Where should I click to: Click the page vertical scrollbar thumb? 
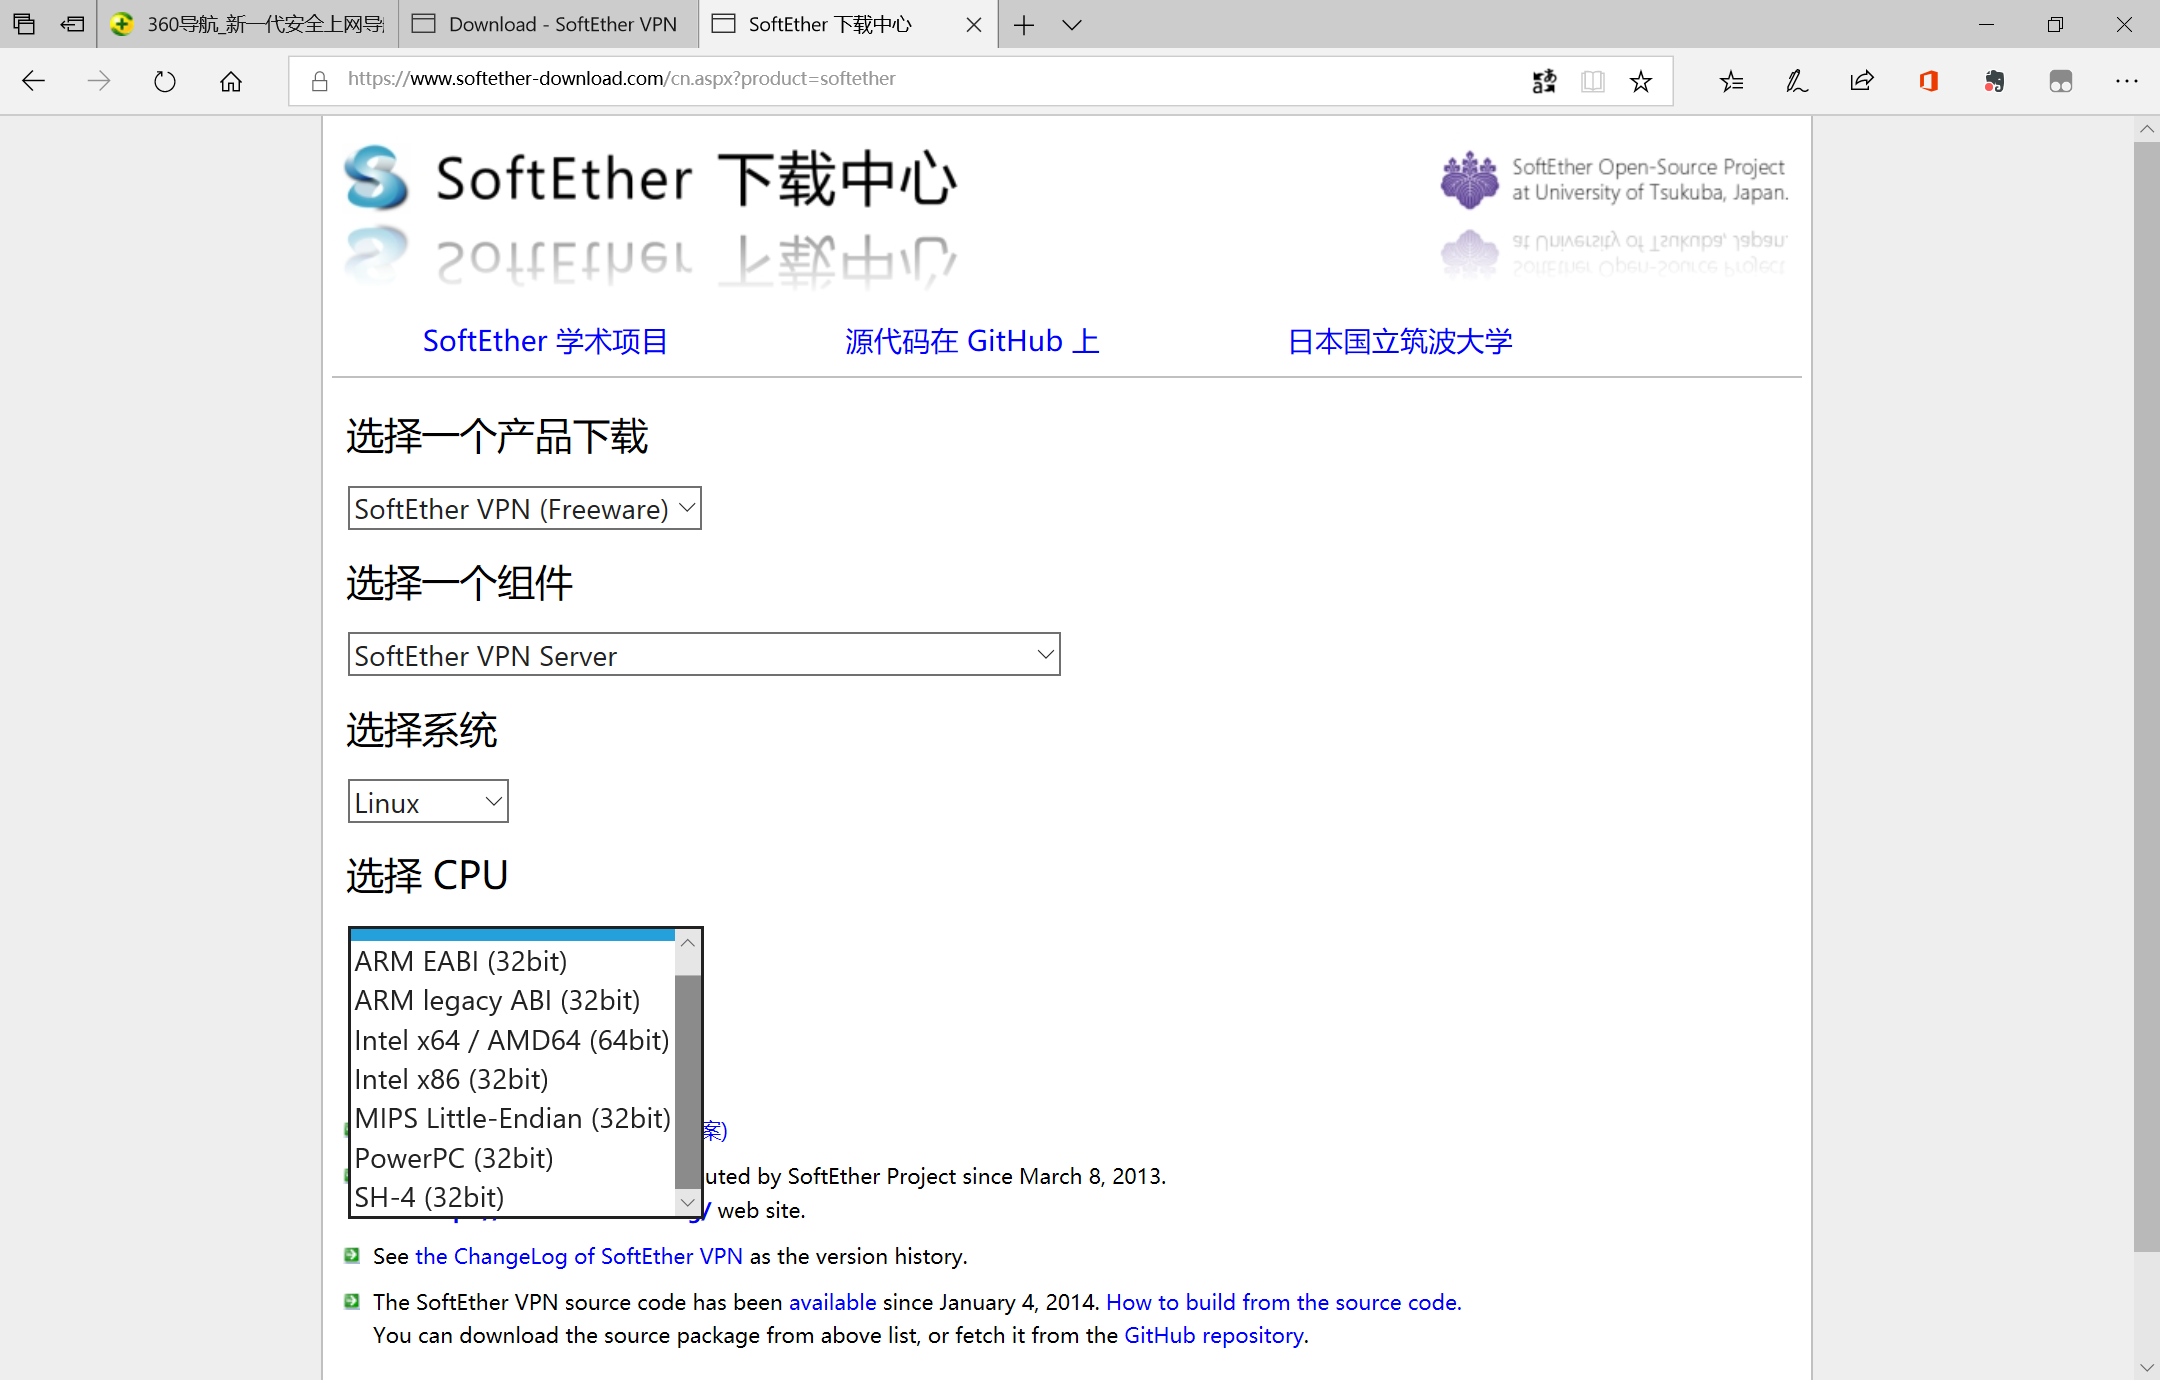coord(2147,696)
